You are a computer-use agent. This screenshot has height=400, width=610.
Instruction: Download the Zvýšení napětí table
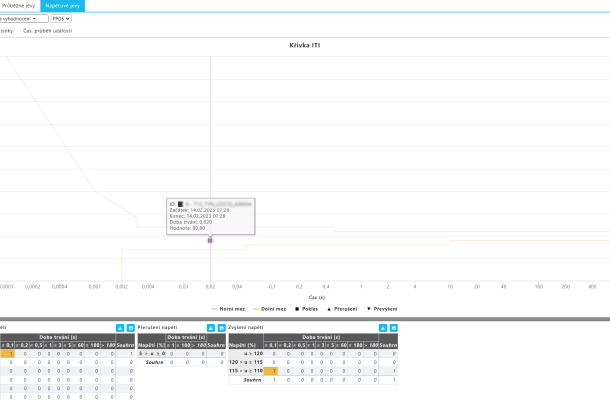coord(383,328)
